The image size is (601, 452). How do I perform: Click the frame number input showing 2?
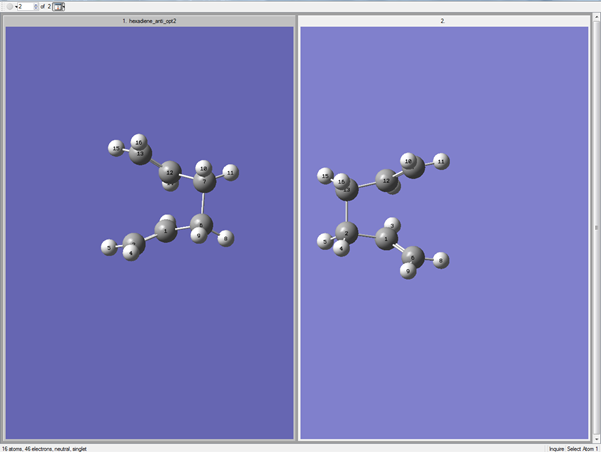26,7
